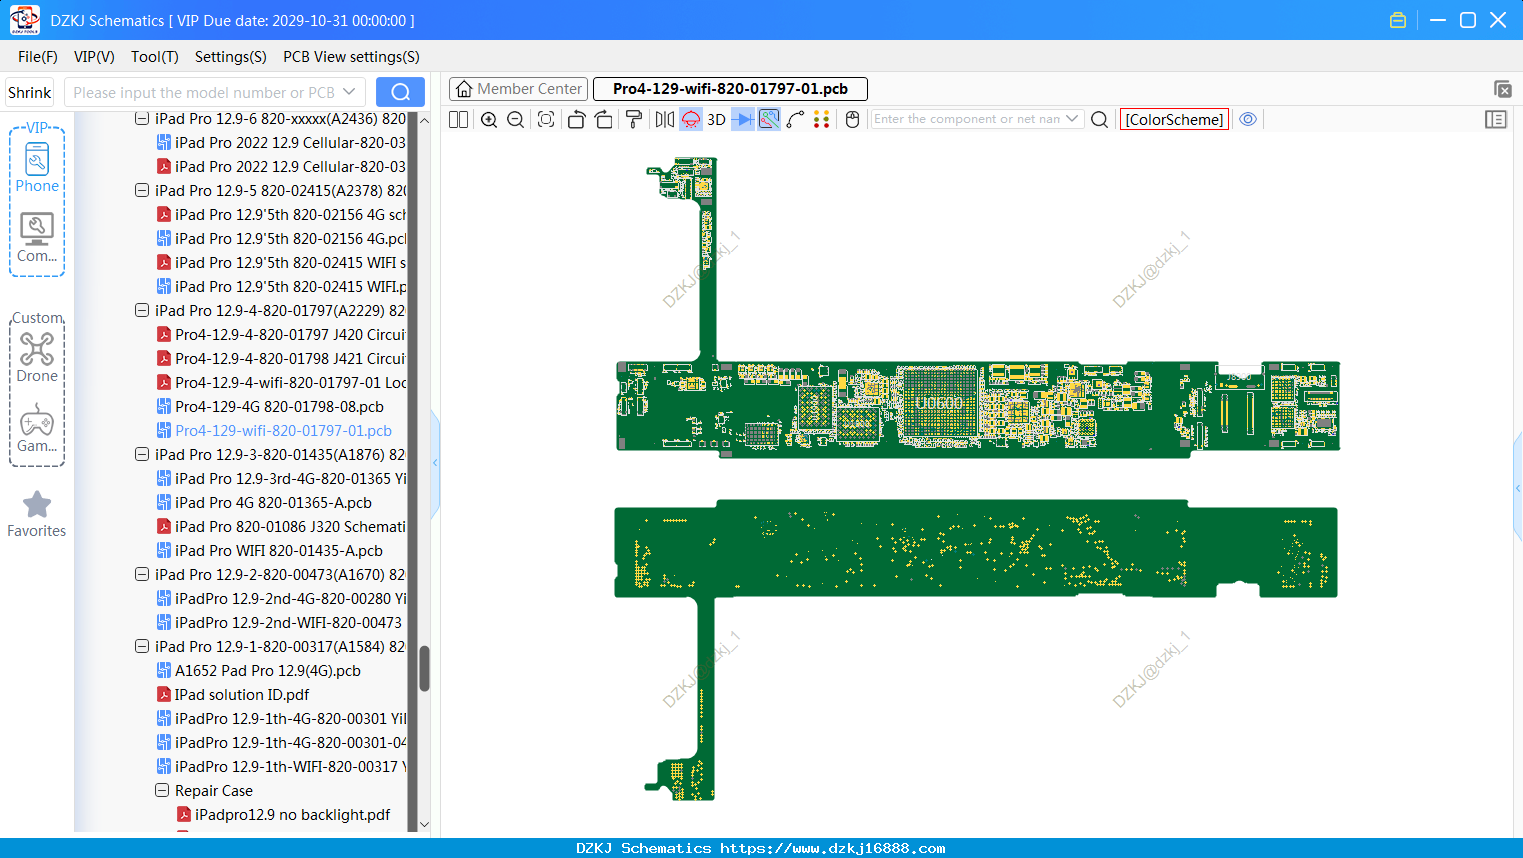Zoom in on the PCB view
The width and height of the screenshot is (1523, 858).
tap(489, 119)
